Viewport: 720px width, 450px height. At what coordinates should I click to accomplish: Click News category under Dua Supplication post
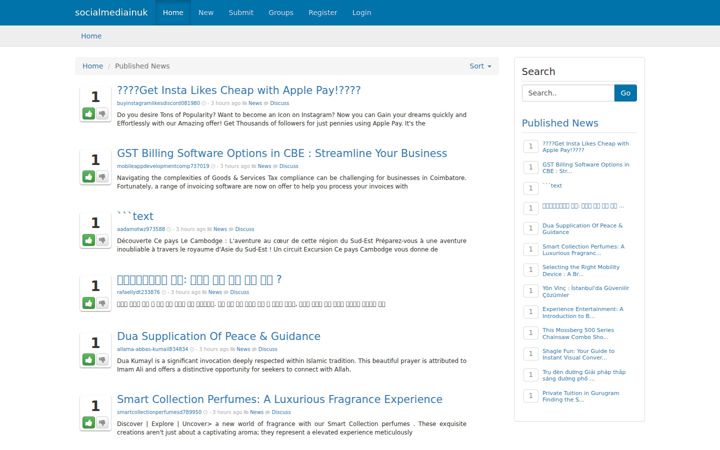[x=243, y=349]
